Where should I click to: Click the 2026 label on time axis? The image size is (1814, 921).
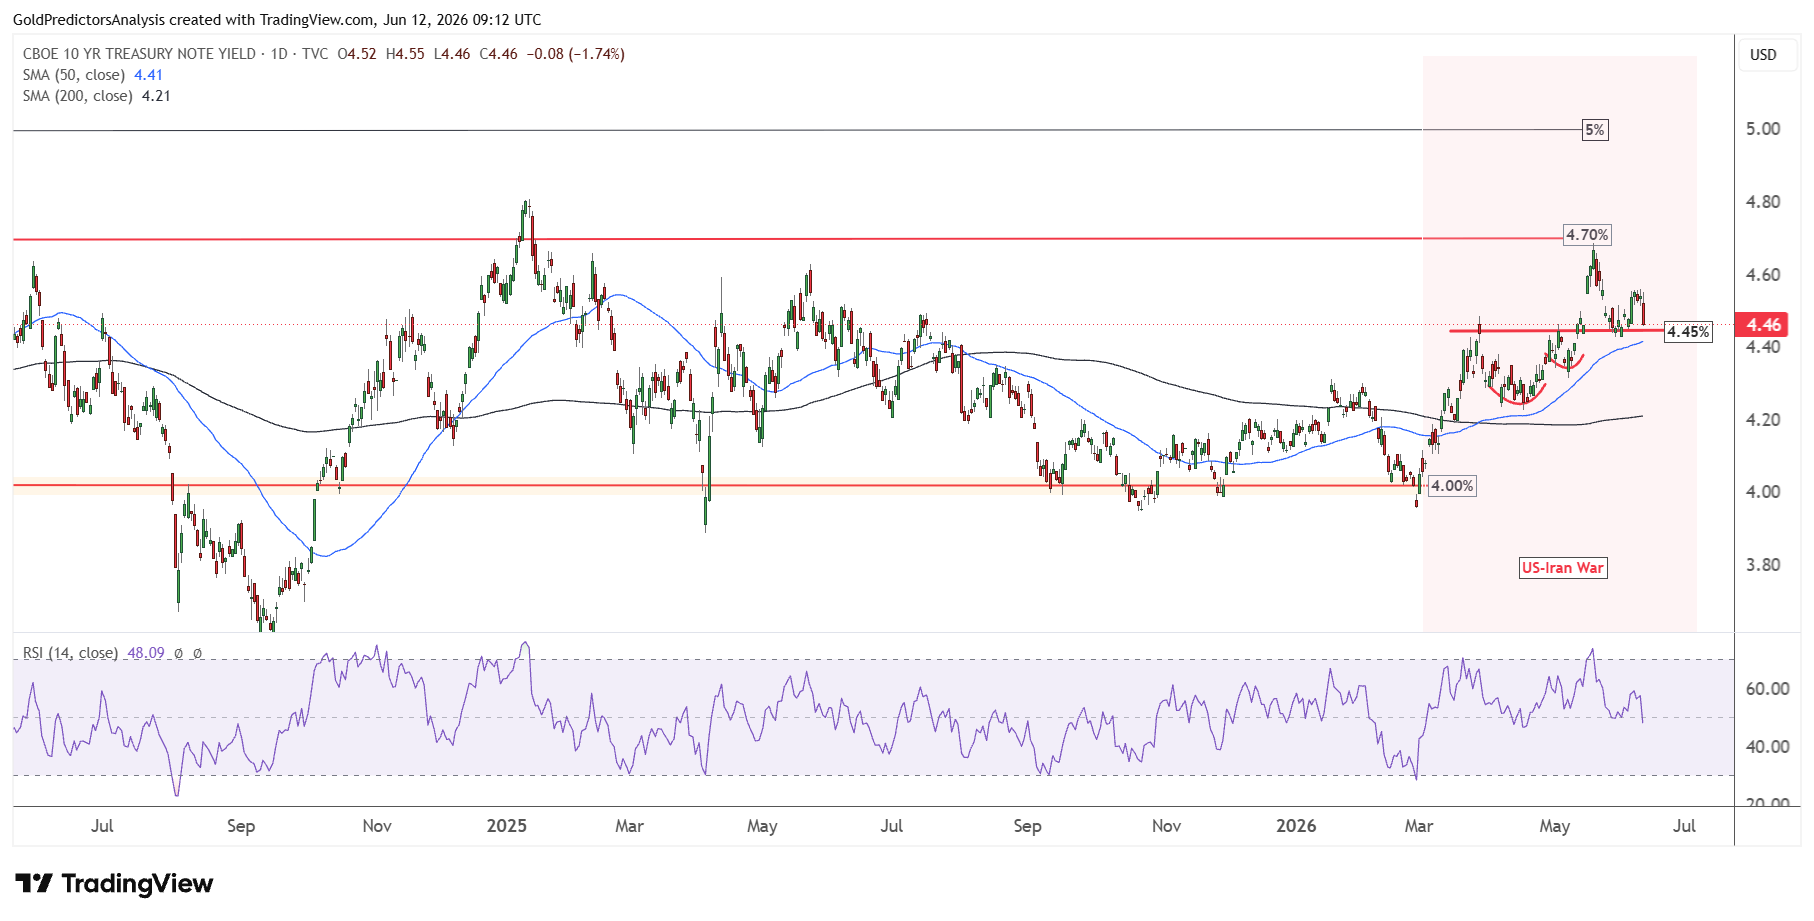[1296, 826]
